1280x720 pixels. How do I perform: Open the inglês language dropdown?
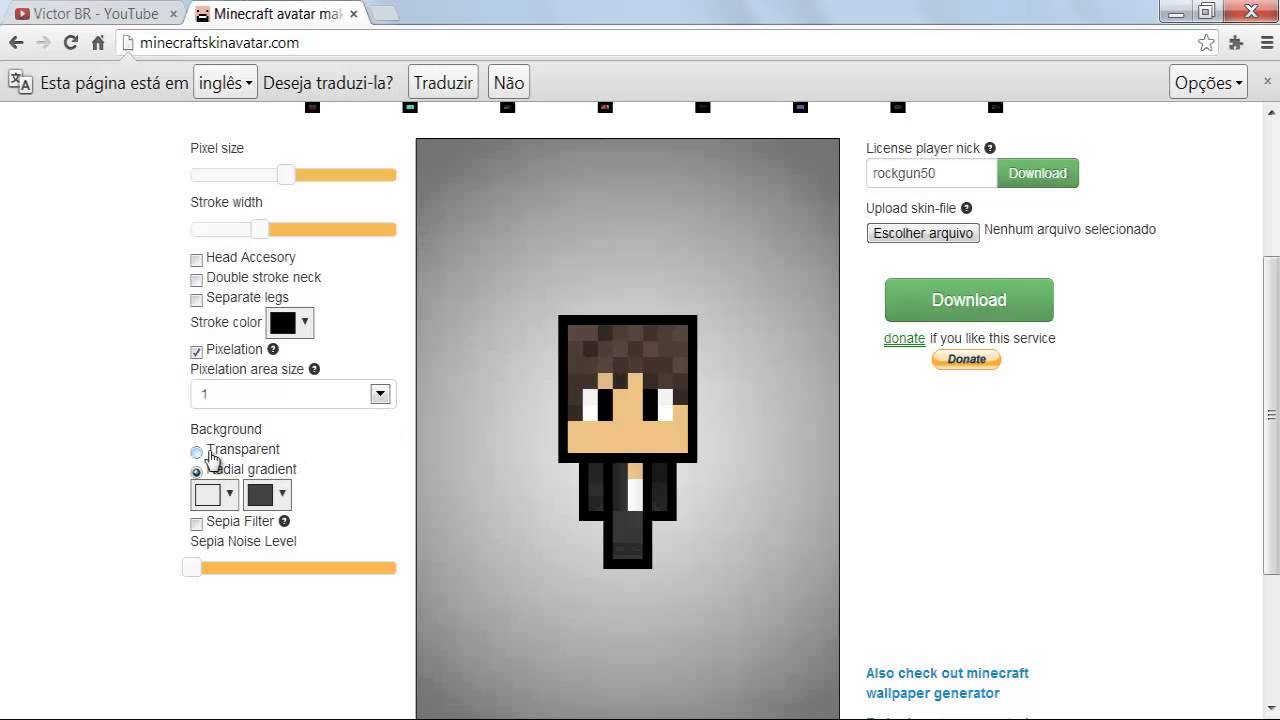[x=225, y=83]
